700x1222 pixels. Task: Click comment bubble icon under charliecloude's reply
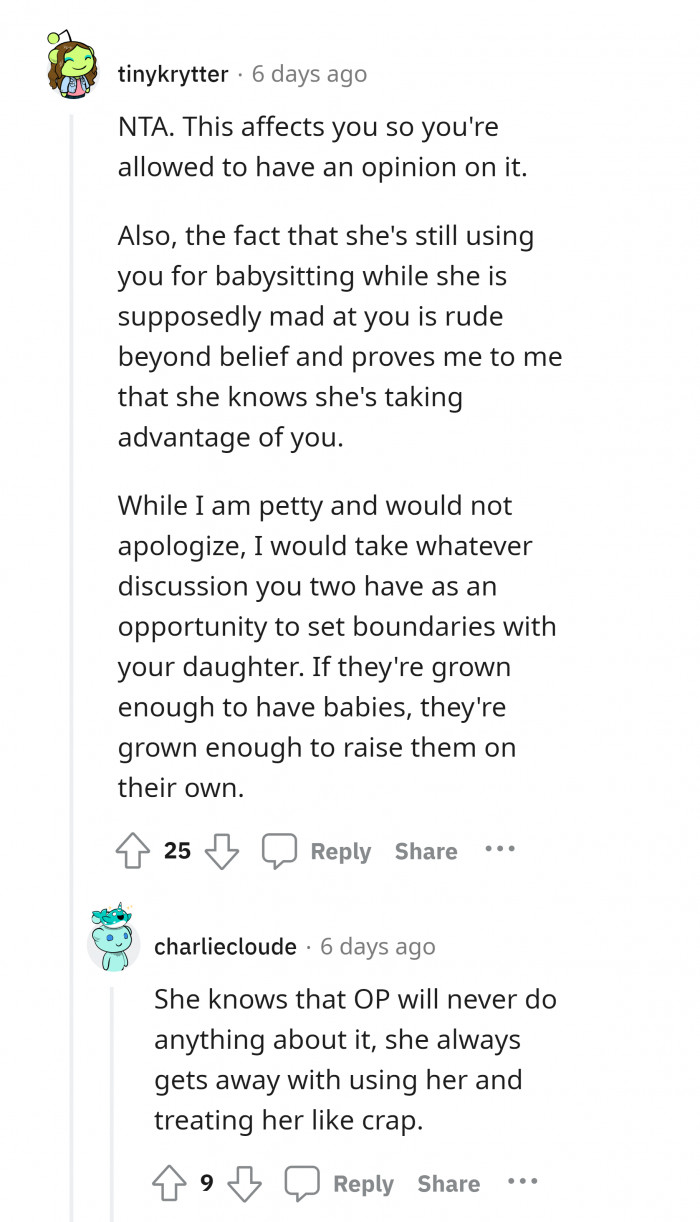coord(301,1183)
